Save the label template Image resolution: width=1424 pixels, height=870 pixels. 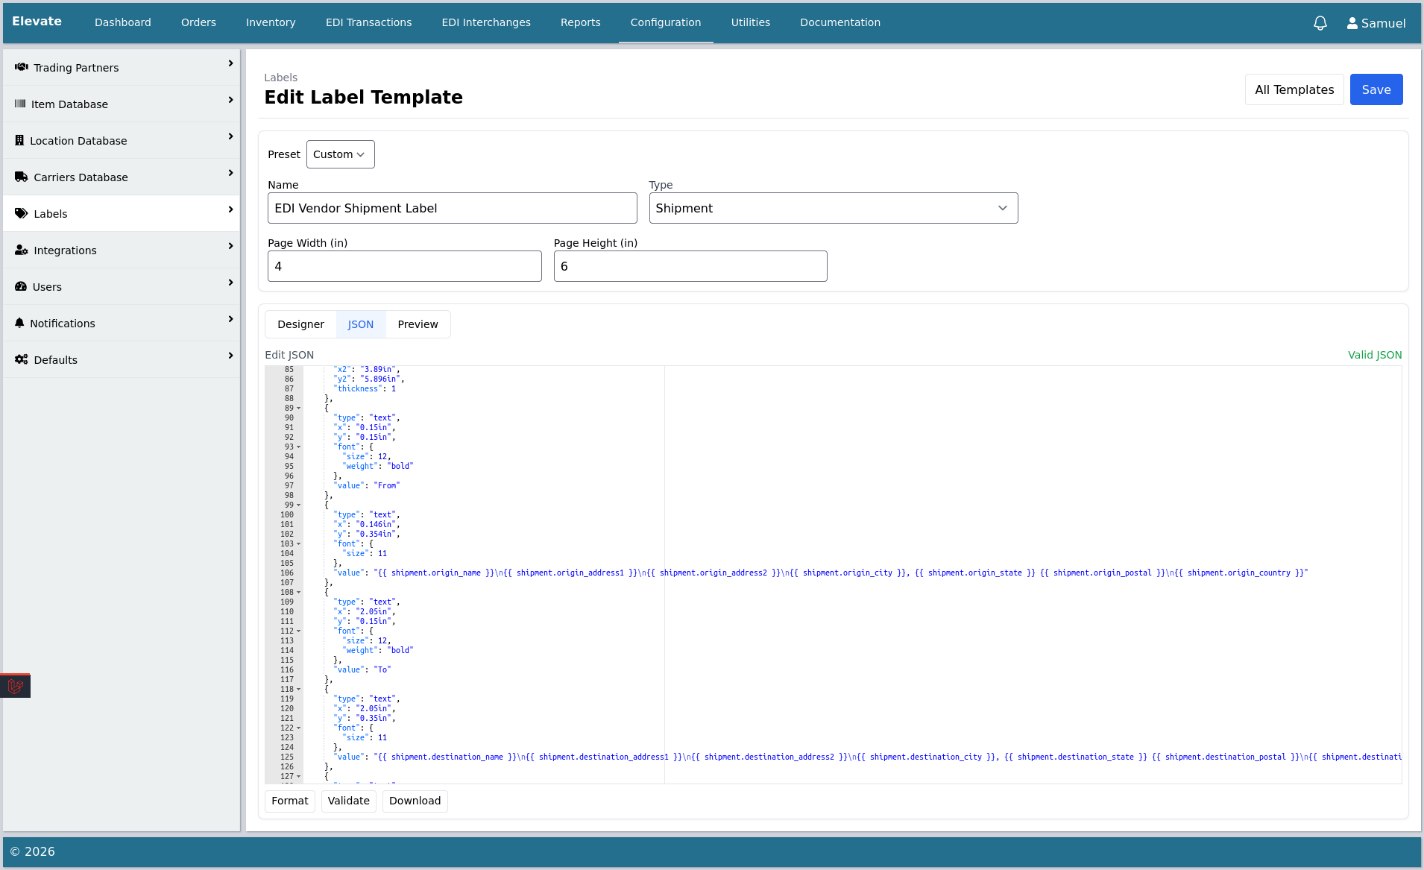click(x=1375, y=90)
